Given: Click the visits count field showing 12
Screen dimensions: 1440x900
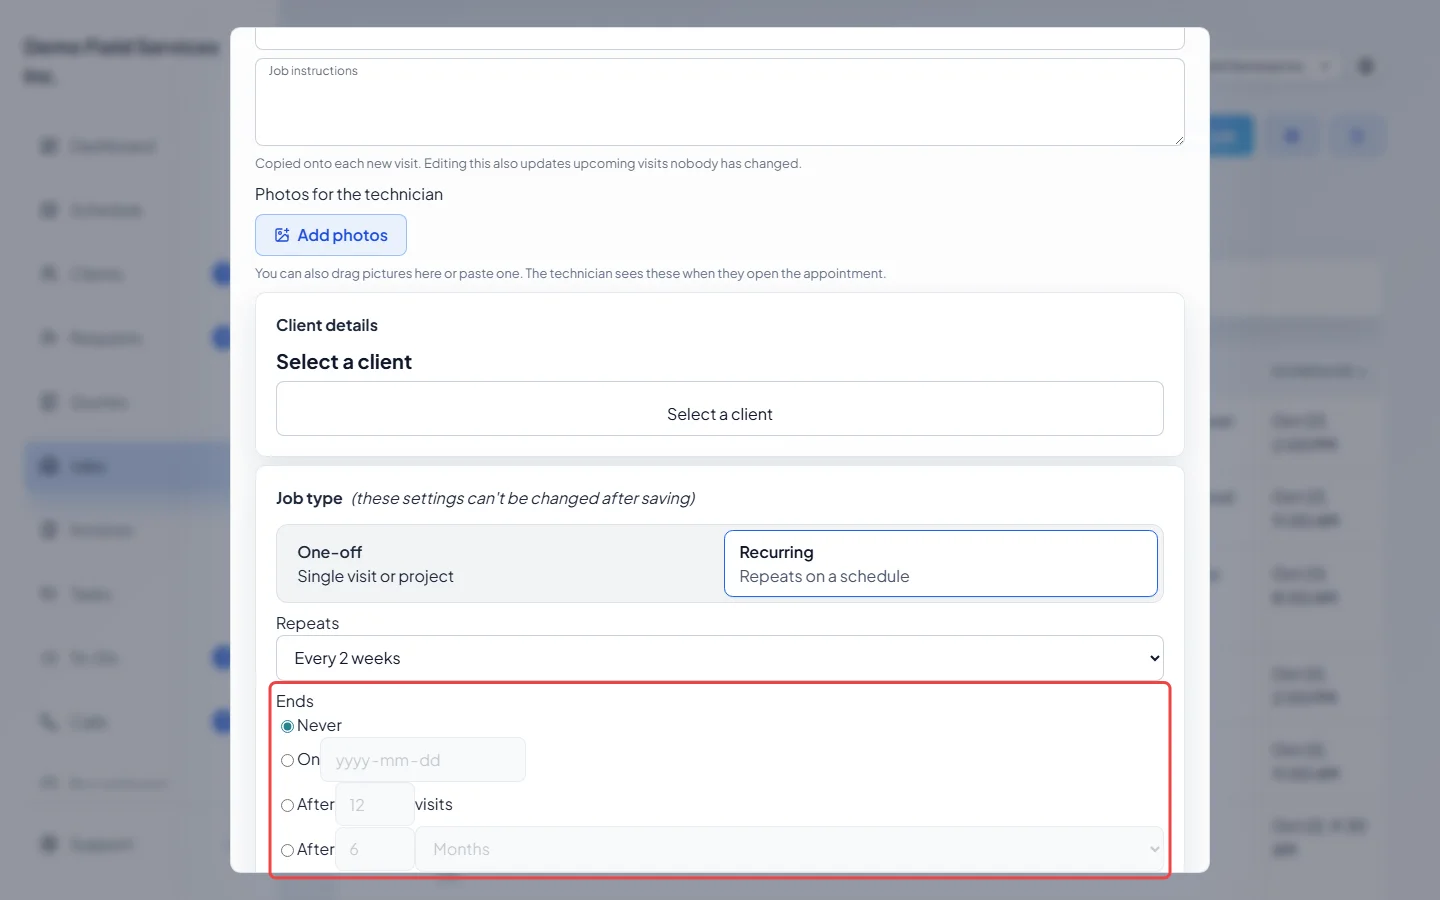Looking at the screenshot, I should tap(375, 805).
